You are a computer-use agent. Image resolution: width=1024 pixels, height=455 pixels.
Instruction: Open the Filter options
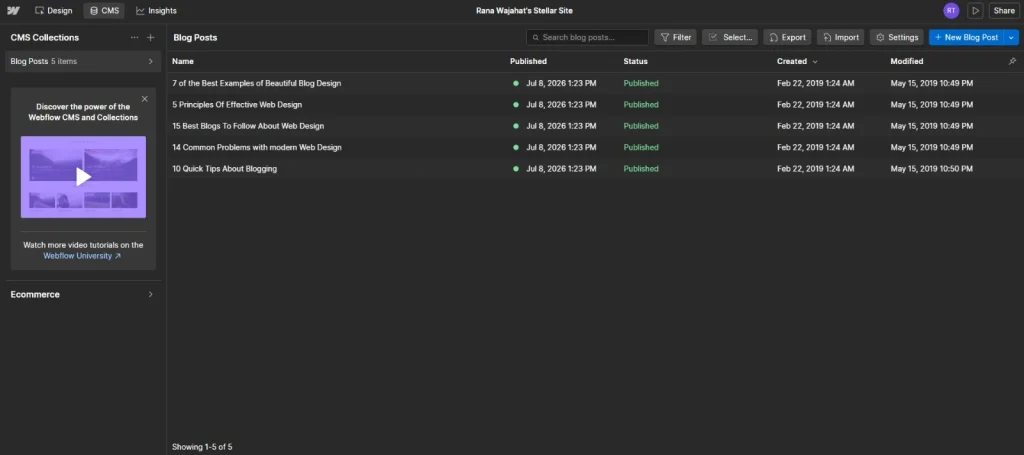675,37
